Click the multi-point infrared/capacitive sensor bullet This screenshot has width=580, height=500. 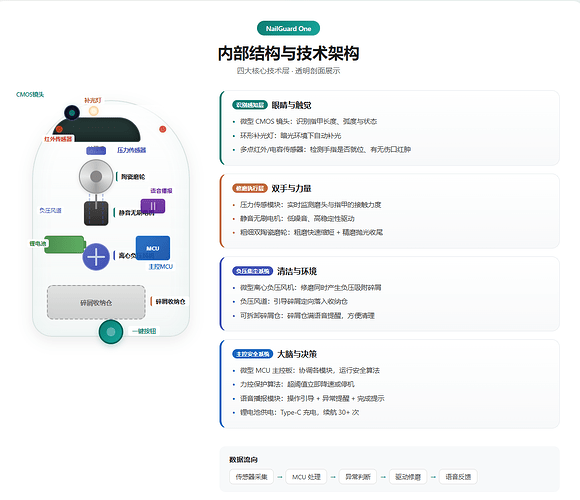pos(325,149)
